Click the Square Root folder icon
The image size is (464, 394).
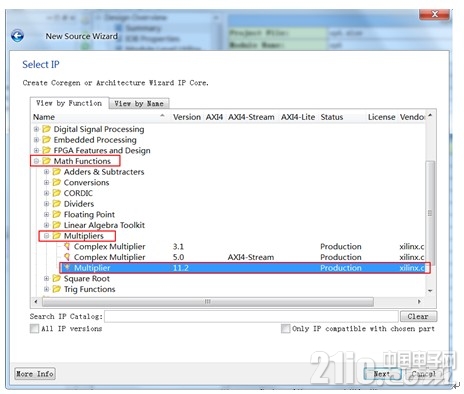pyautogui.click(x=57, y=278)
